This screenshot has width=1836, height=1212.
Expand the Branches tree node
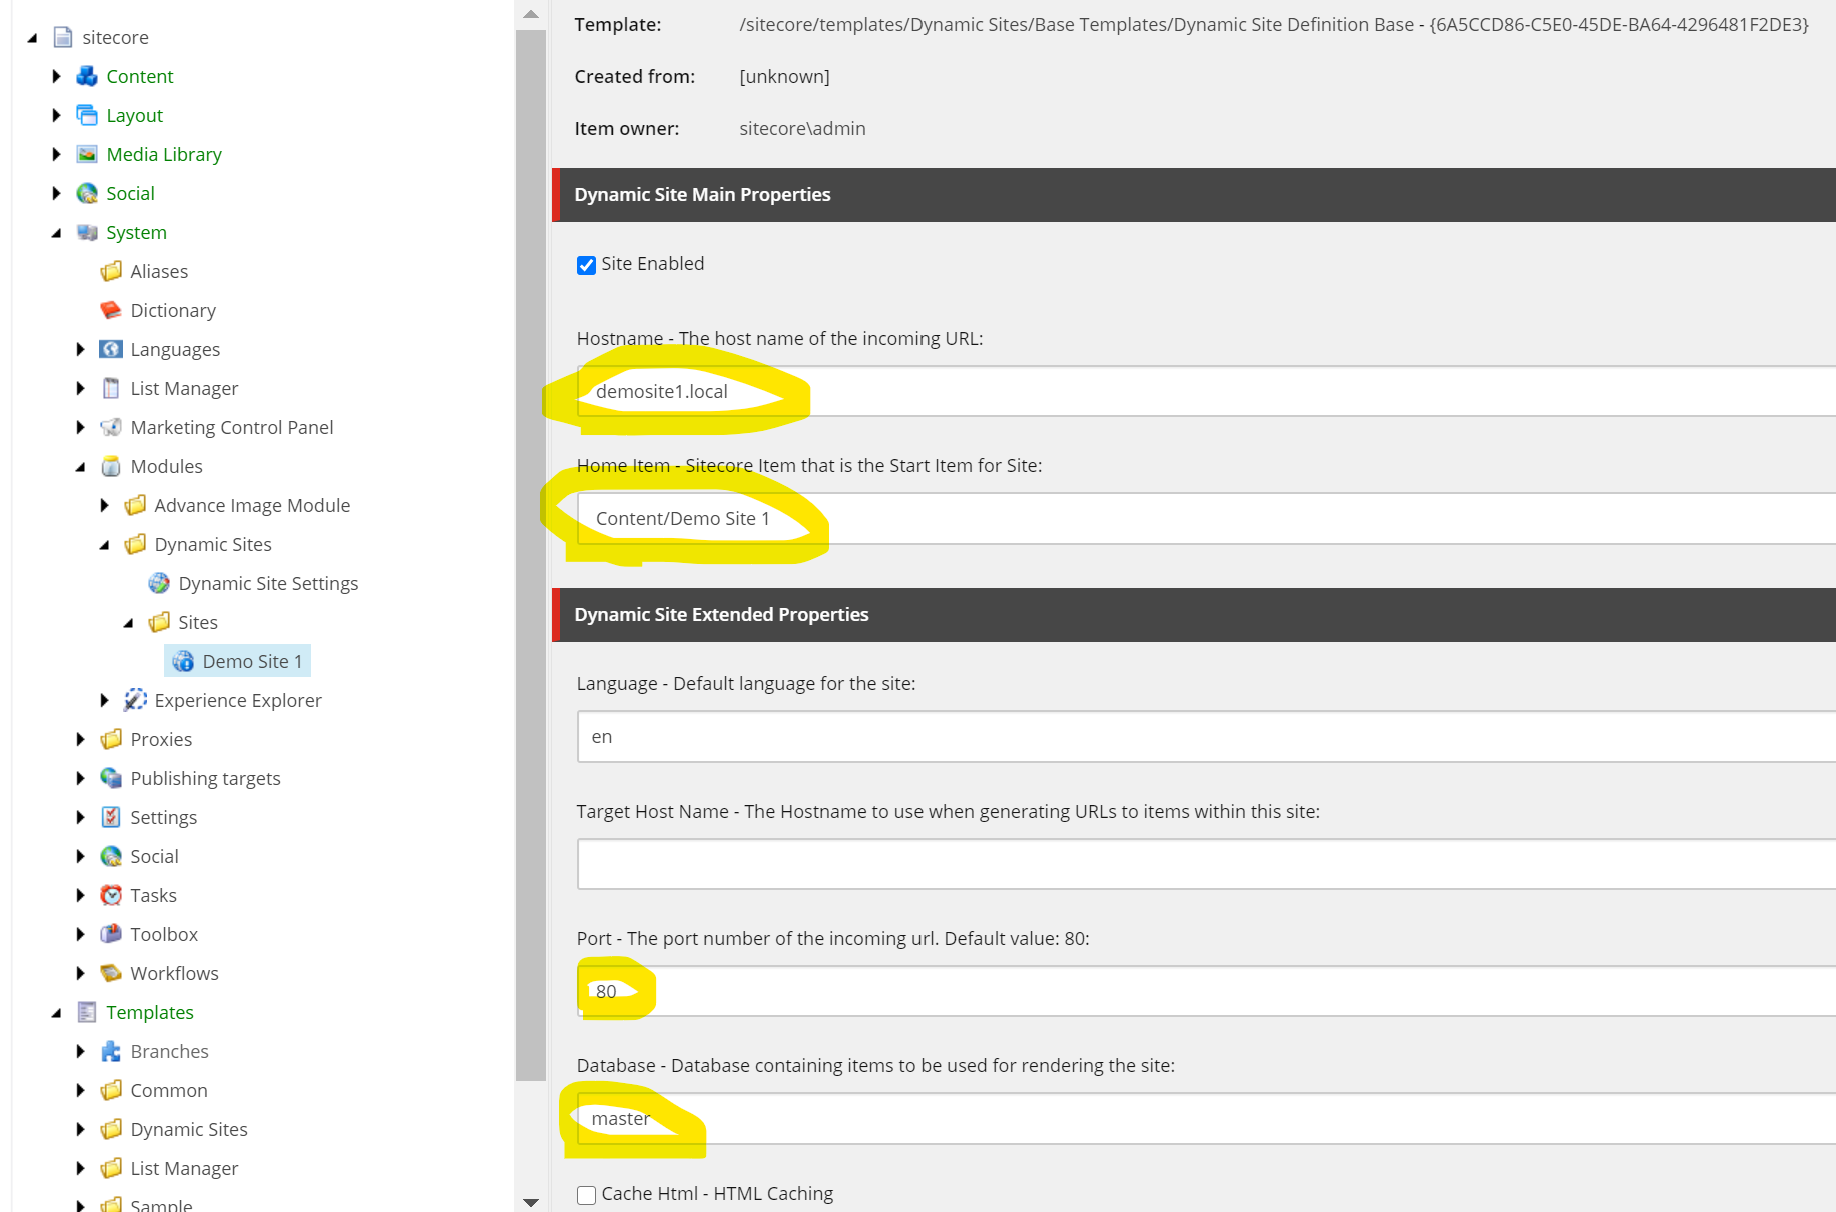click(80, 1051)
